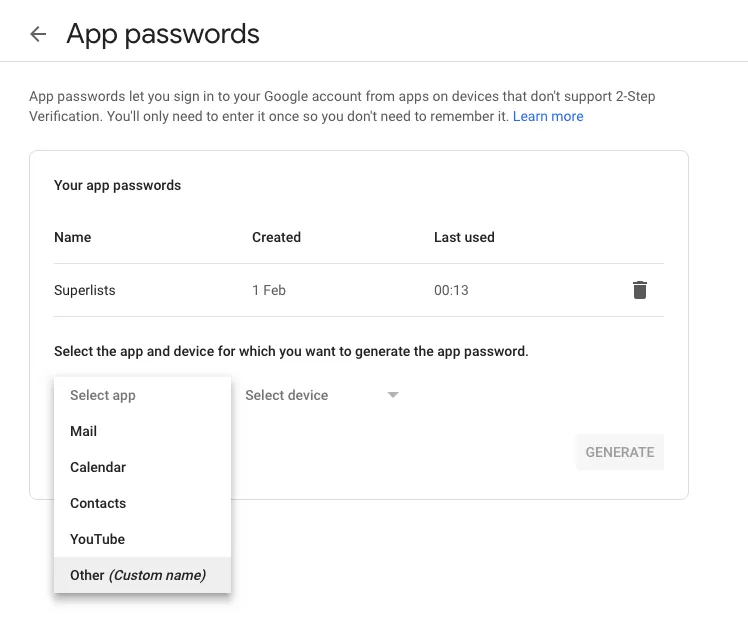Click the Last used column header
The image size is (748, 628).
click(x=464, y=237)
